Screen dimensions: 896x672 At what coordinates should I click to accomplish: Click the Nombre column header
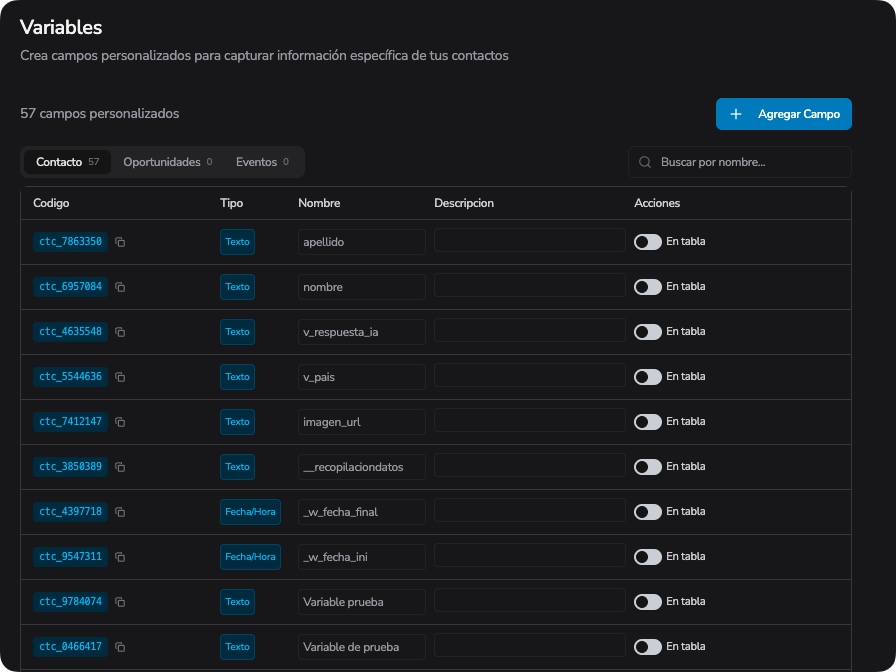pos(319,203)
